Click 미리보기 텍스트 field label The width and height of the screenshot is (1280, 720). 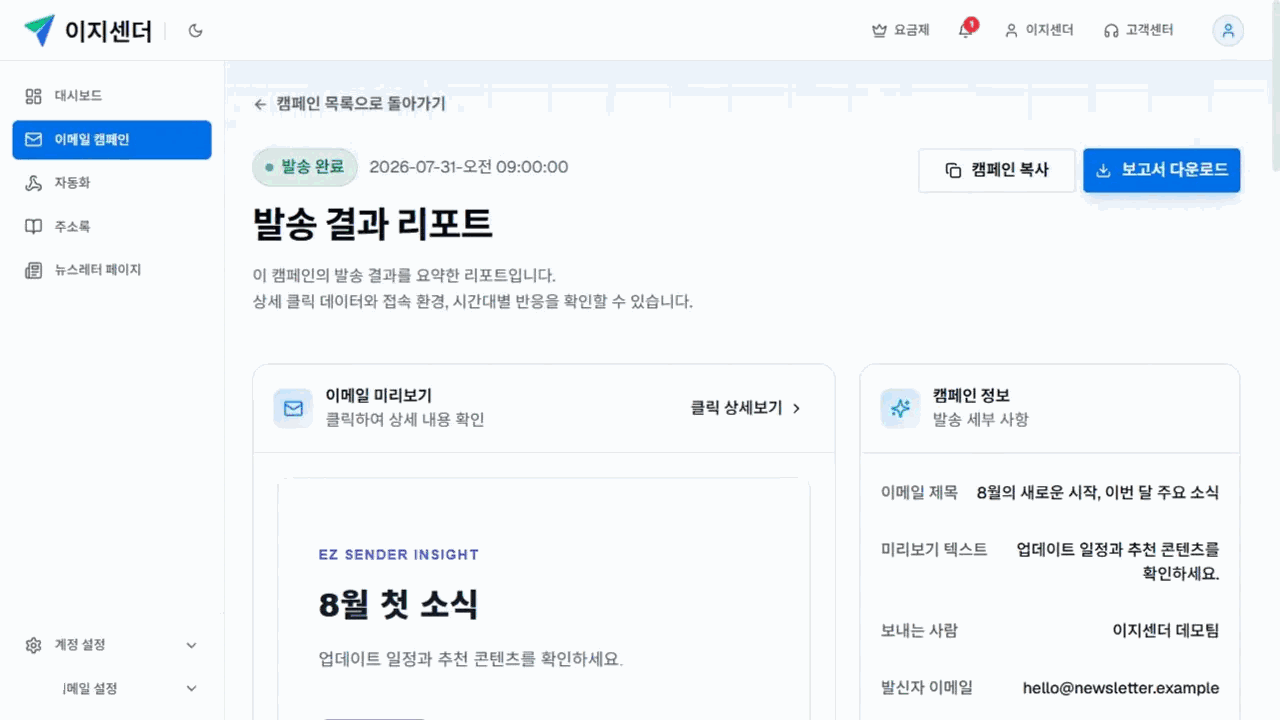coord(934,550)
